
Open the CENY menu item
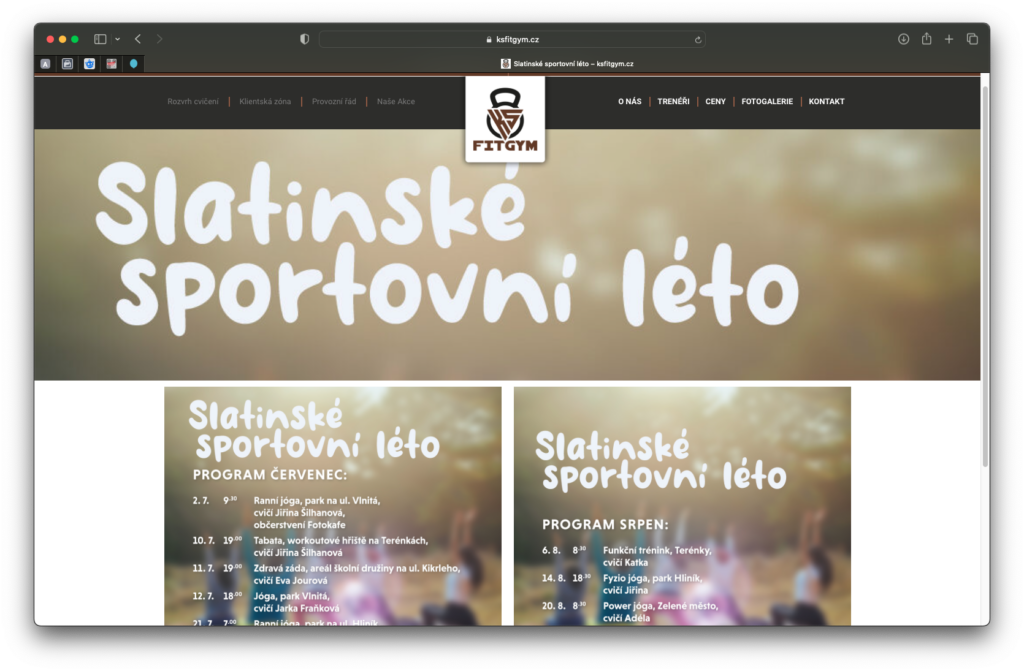pyautogui.click(x=715, y=101)
